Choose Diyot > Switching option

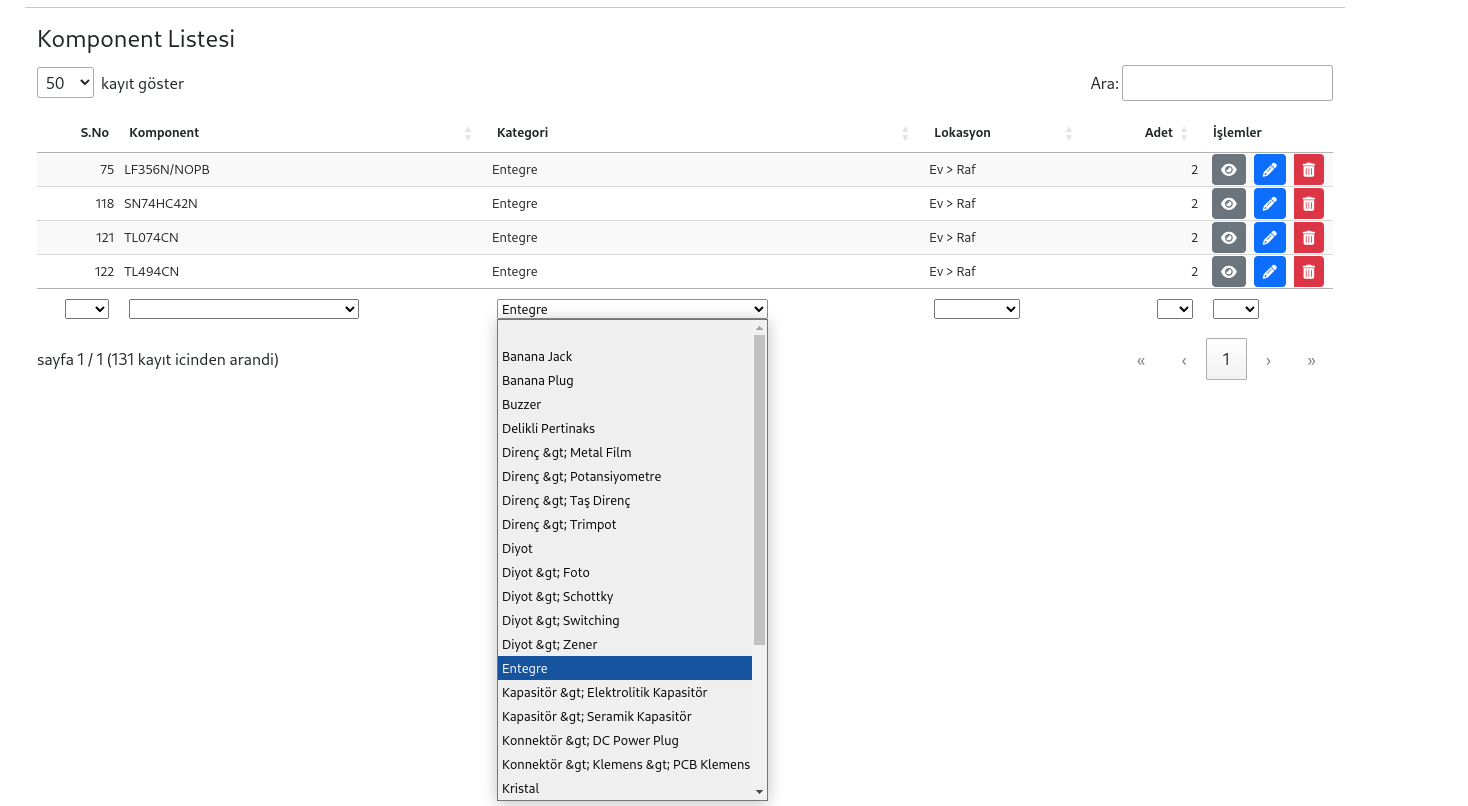point(625,621)
